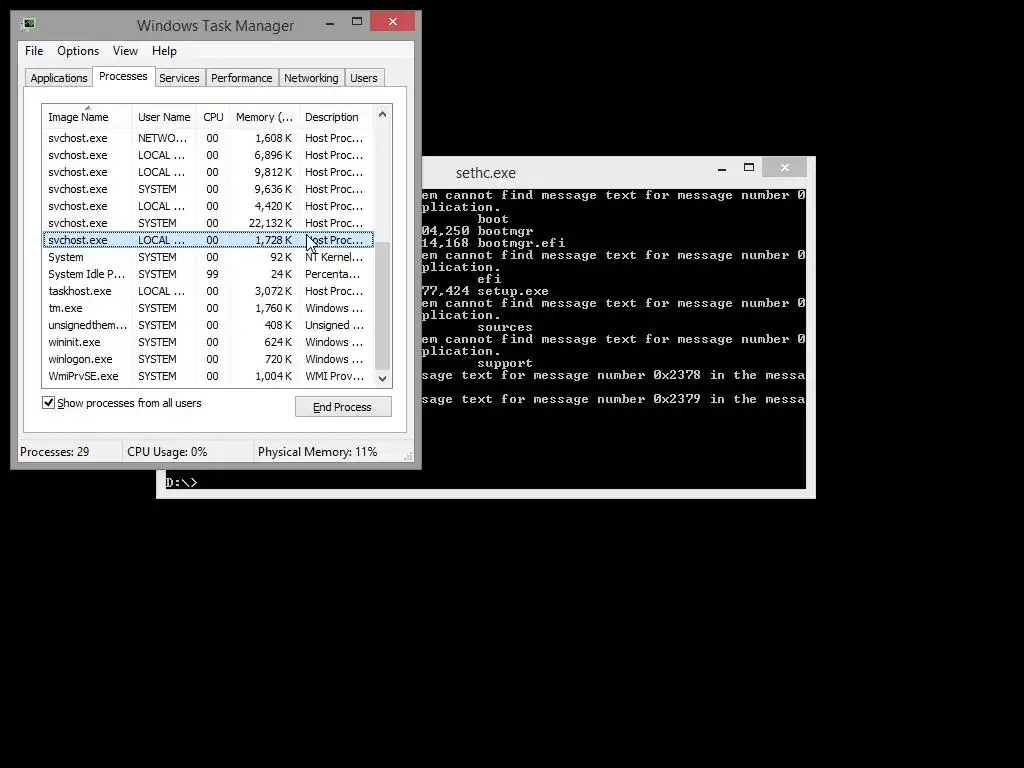
Task: Sort by Description column header
Action: [336, 117]
